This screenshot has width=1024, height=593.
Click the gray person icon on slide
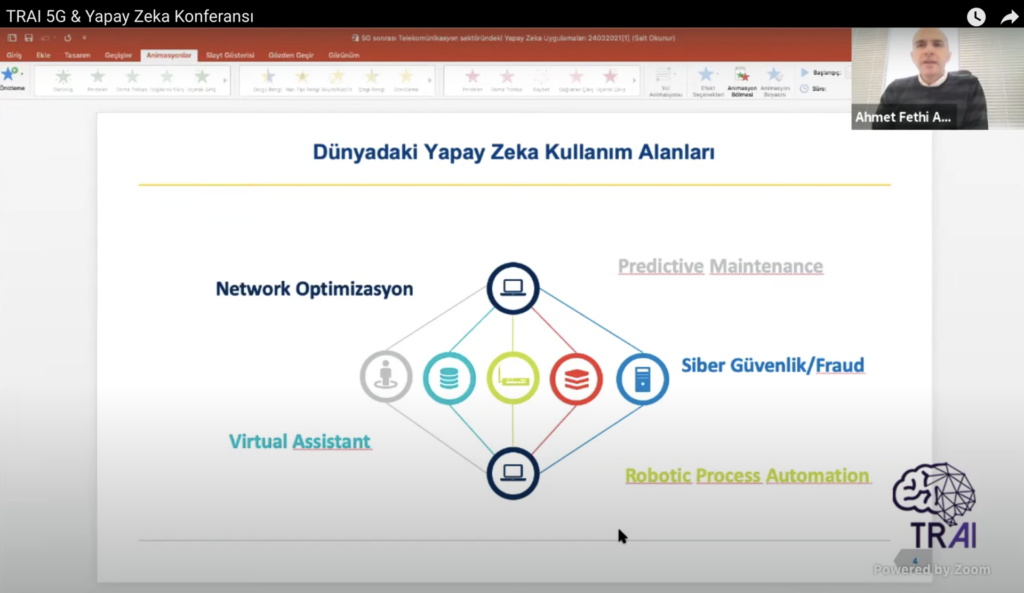(386, 378)
